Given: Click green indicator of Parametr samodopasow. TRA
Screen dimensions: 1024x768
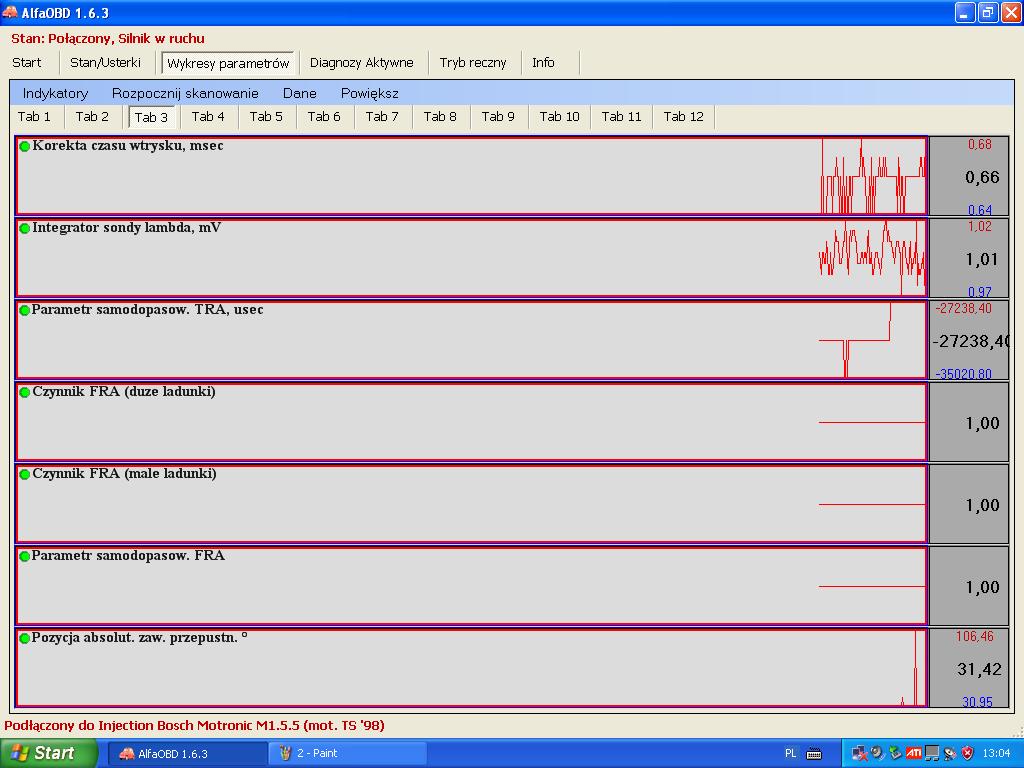Looking at the screenshot, I should pyautogui.click(x=25, y=310).
